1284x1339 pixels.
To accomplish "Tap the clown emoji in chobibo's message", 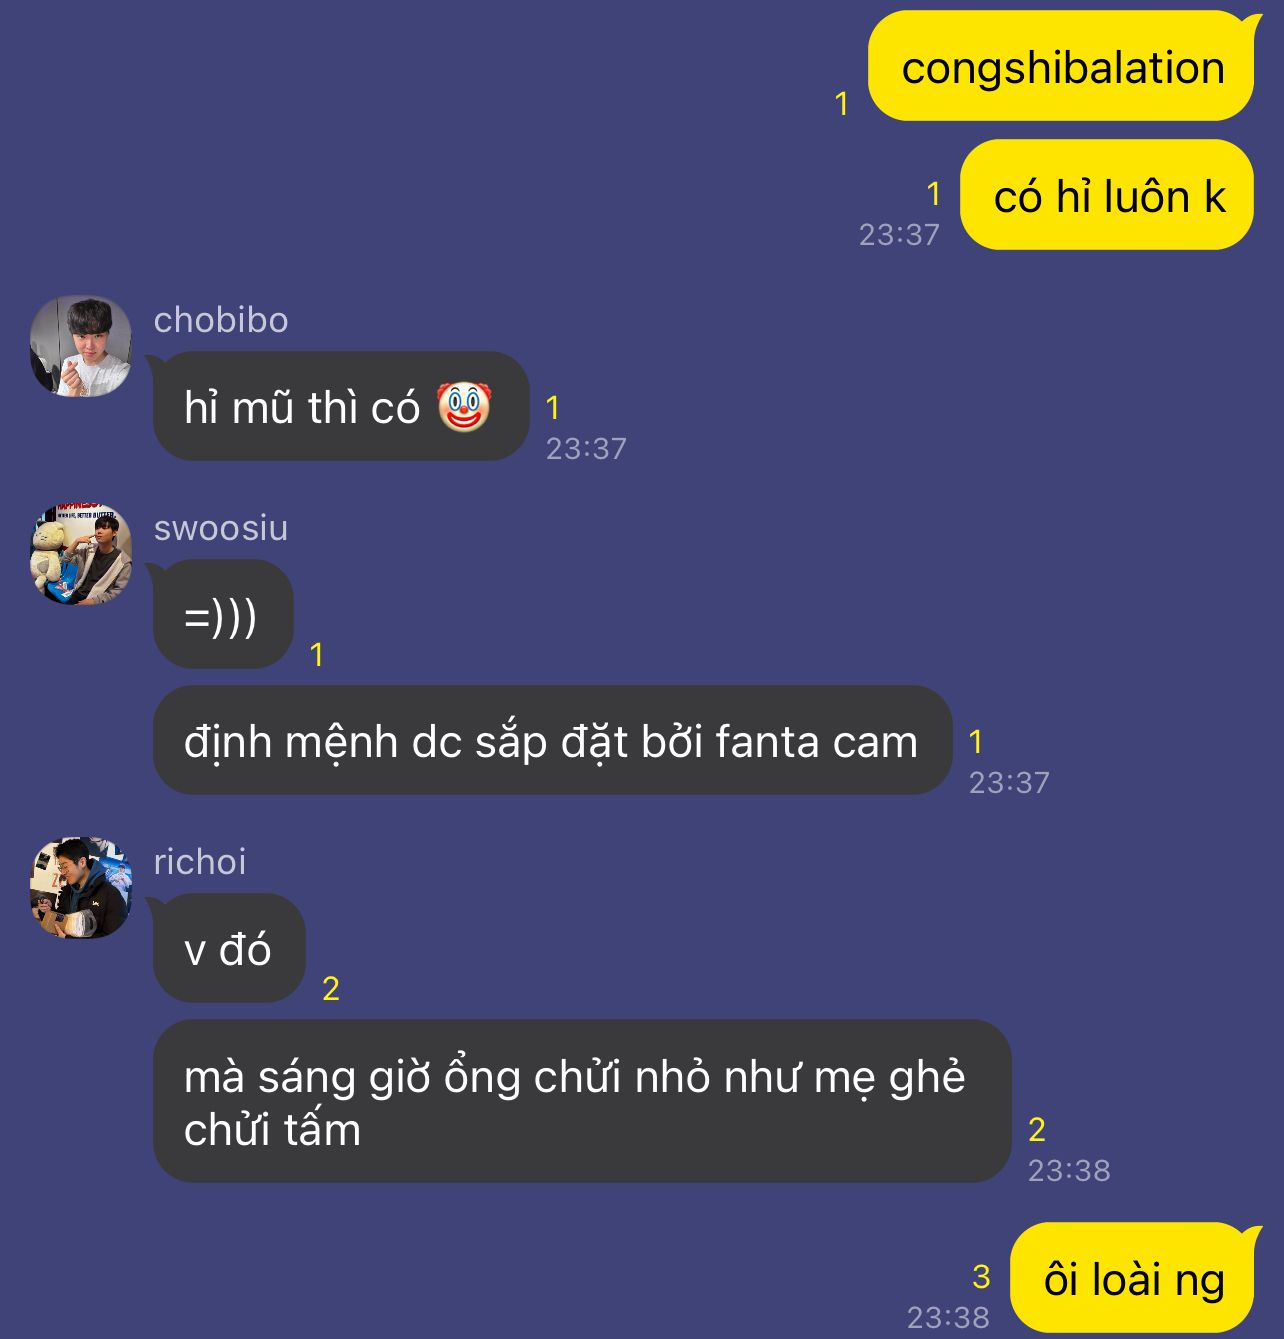I will tap(464, 407).
